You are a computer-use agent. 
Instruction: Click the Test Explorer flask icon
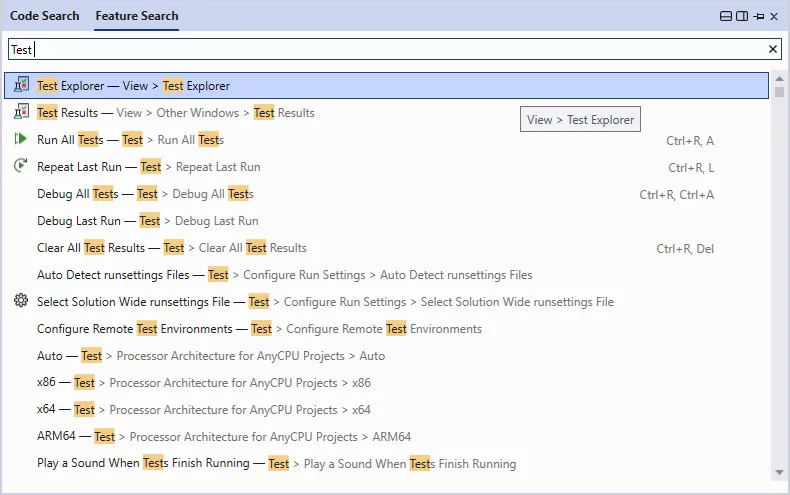coord(21,85)
